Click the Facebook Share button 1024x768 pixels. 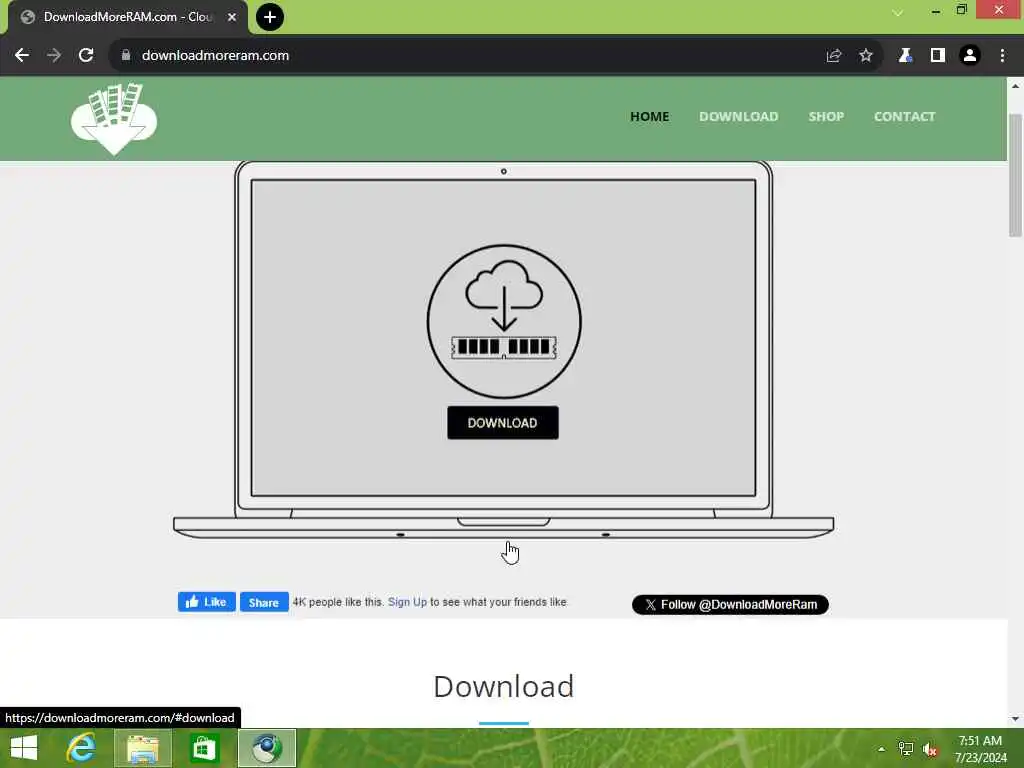264,602
